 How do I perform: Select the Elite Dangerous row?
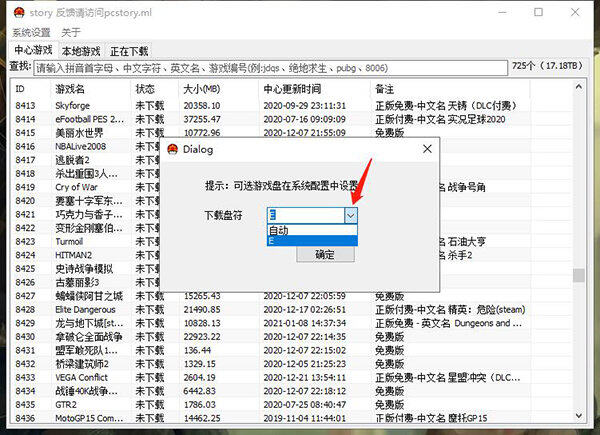[291, 310]
